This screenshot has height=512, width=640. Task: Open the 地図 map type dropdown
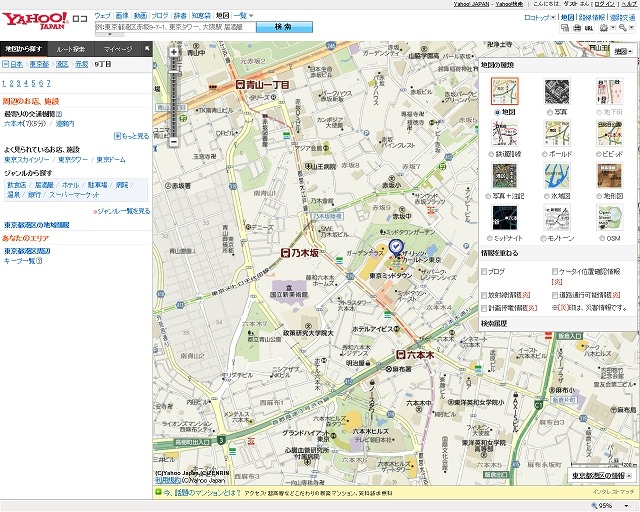(x=623, y=51)
